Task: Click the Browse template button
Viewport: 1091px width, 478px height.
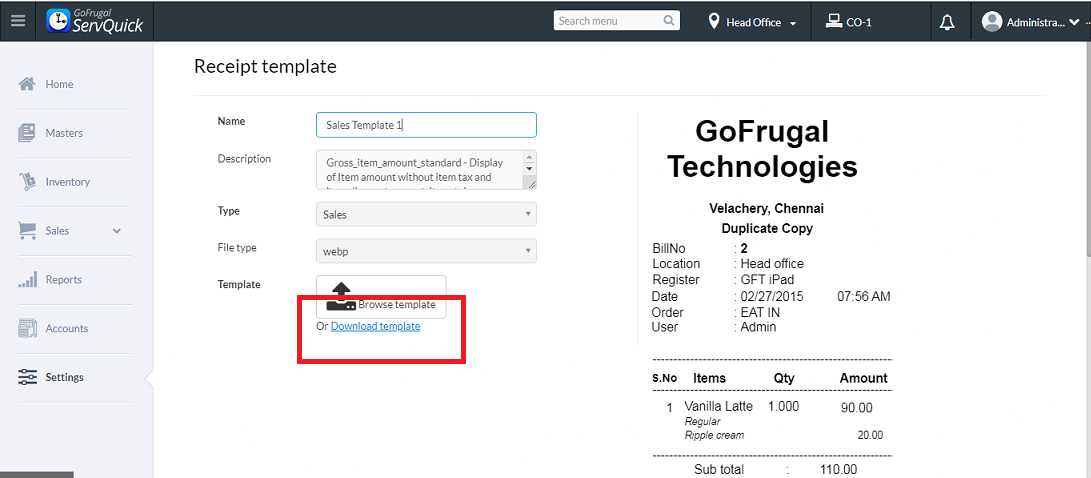Action: coord(381,298)
